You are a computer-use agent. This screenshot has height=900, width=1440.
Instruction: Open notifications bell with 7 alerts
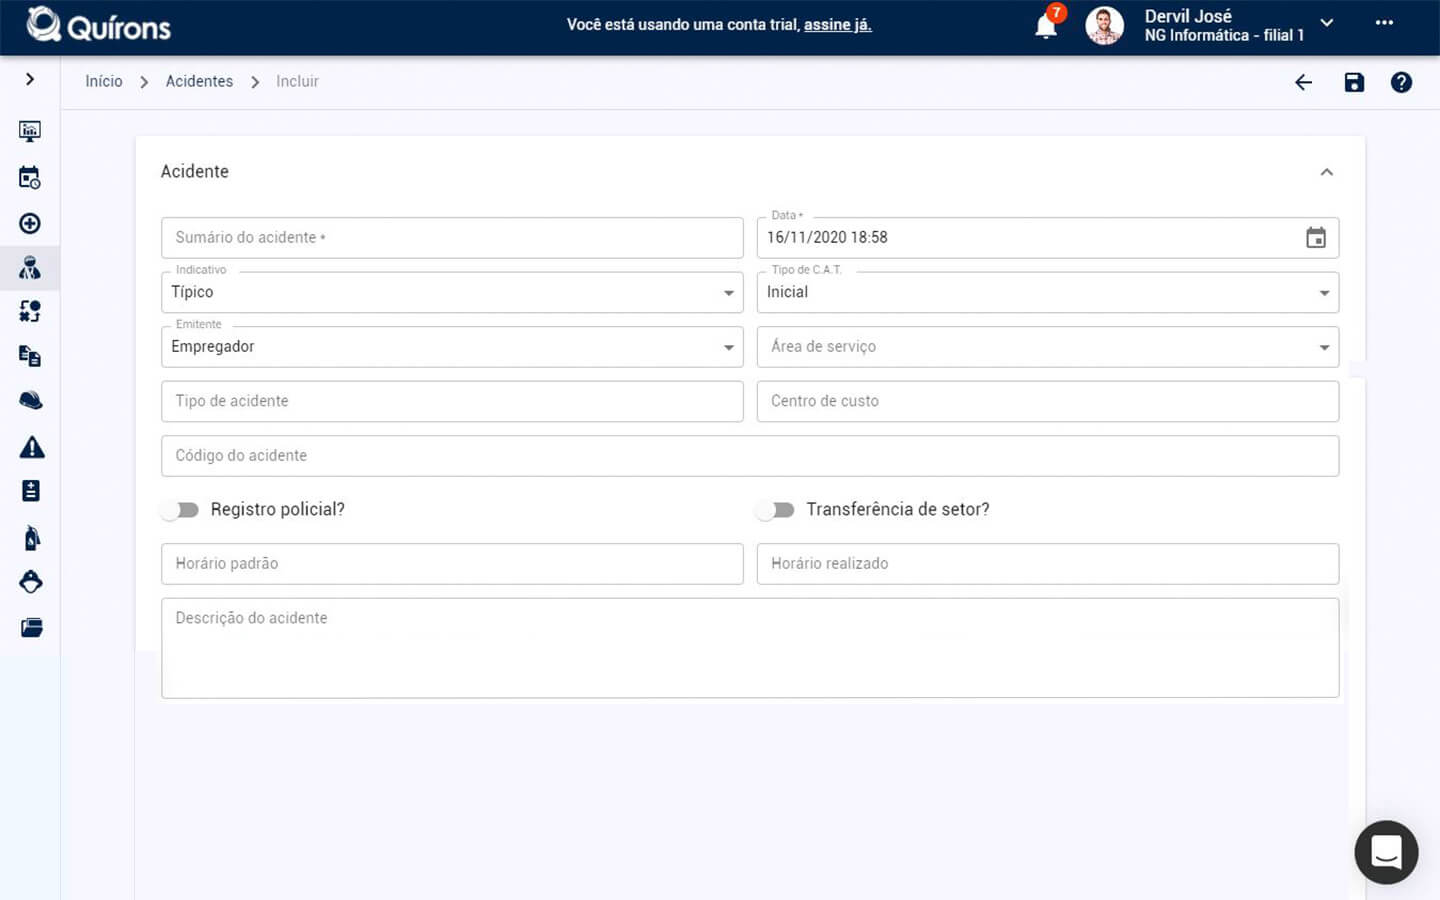pyautogui.click(x=1046, y=26)
